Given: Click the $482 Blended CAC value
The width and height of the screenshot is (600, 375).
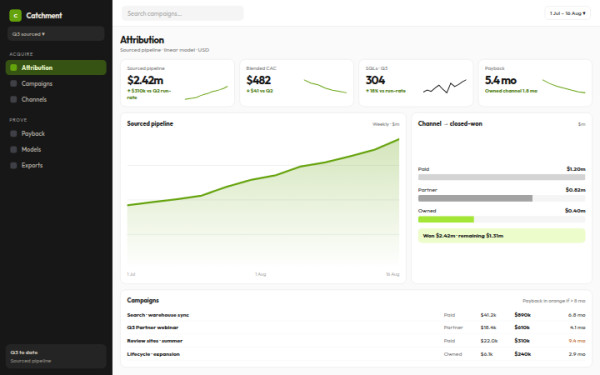Looking at the screenshot, I should pos(259,80).
